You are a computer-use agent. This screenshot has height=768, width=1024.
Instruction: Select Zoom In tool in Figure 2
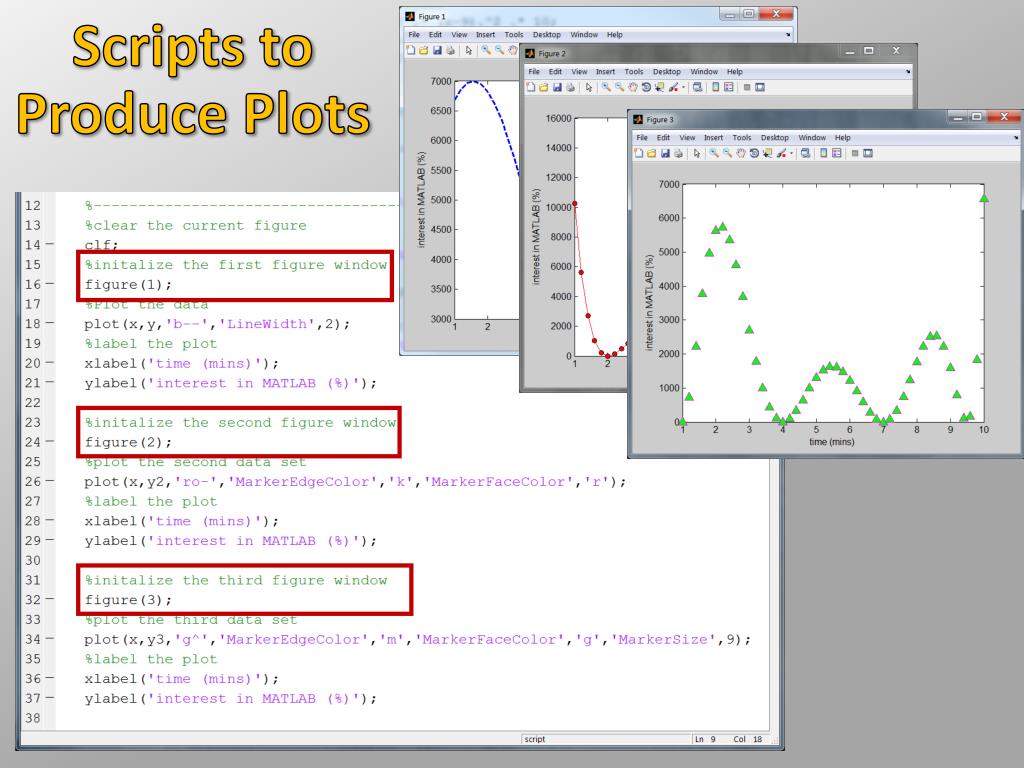pyautogui.click(x=606, y=87)
